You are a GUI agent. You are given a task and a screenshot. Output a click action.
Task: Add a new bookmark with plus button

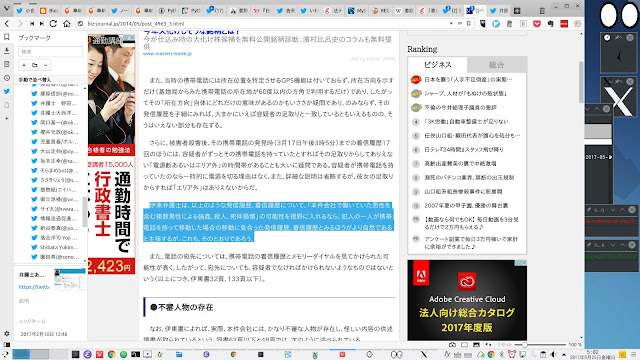pos(24,65)
